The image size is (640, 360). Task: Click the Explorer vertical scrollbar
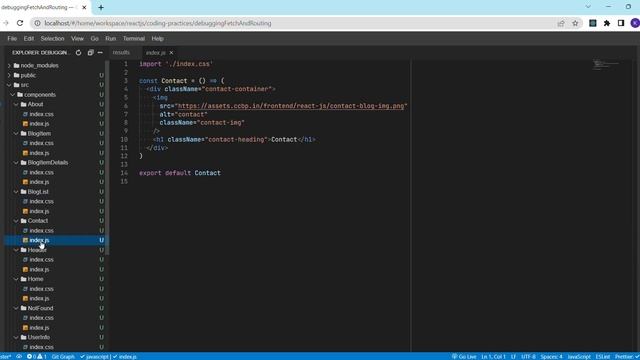[107, 158]
